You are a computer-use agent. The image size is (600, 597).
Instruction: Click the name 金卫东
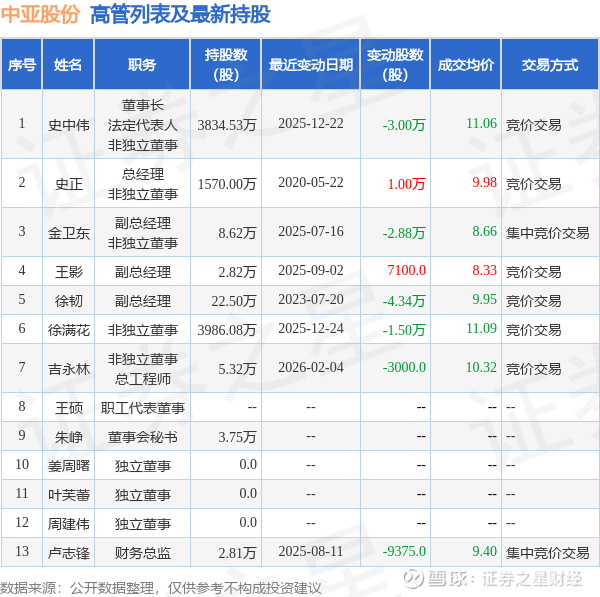point(68,233)
